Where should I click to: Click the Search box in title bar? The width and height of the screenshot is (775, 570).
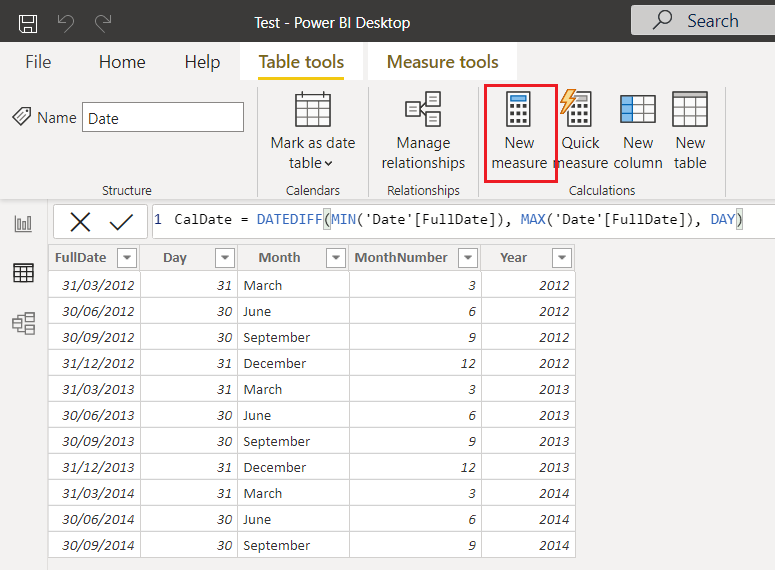pyautogui.click(x=700, y=20)
